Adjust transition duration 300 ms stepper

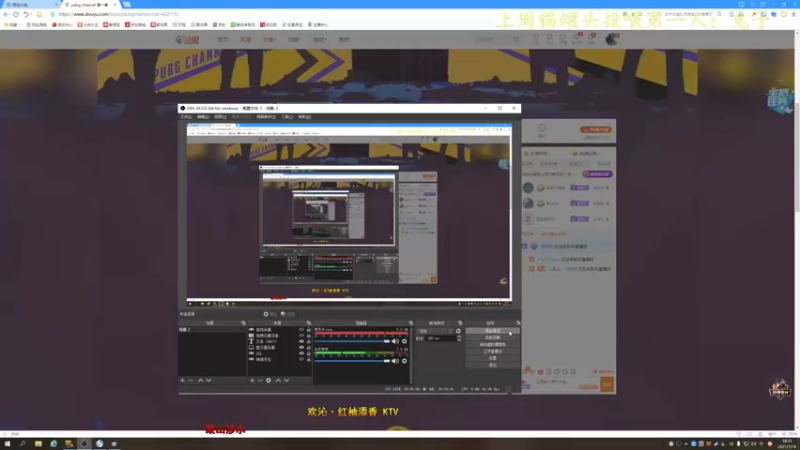click(459, 338)
